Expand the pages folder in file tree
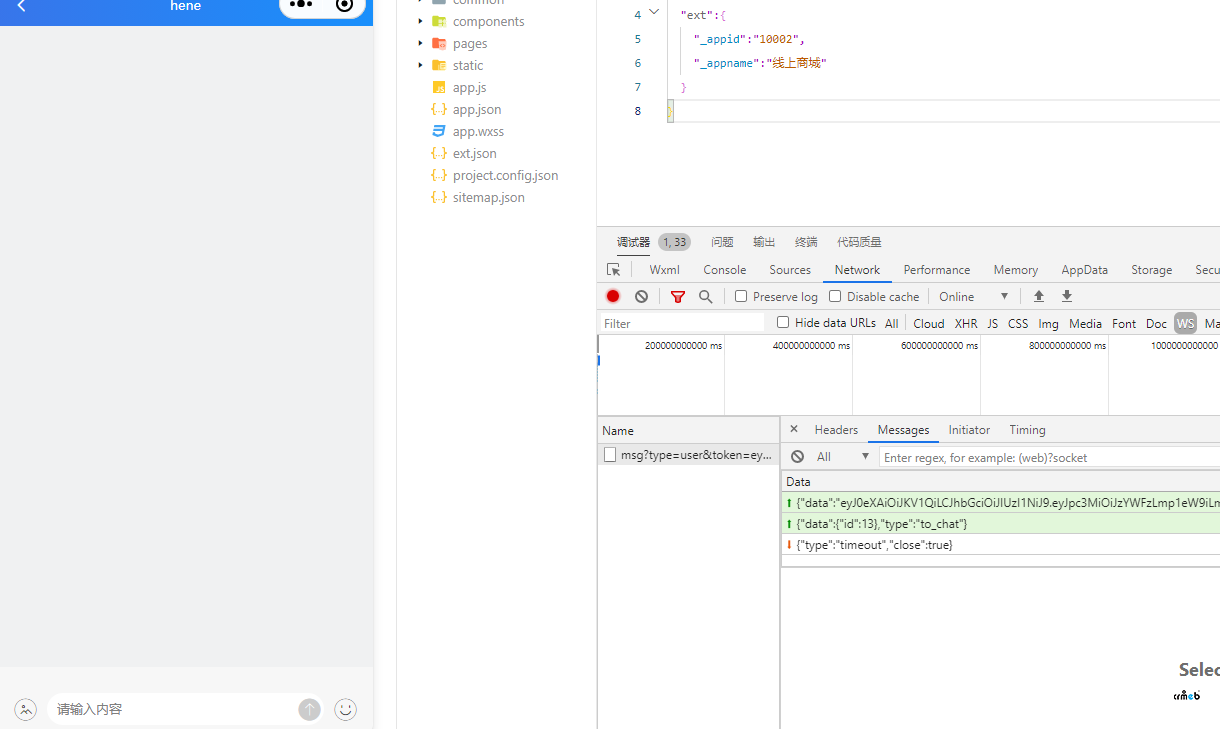1220x729 pixels. [421, 43]
